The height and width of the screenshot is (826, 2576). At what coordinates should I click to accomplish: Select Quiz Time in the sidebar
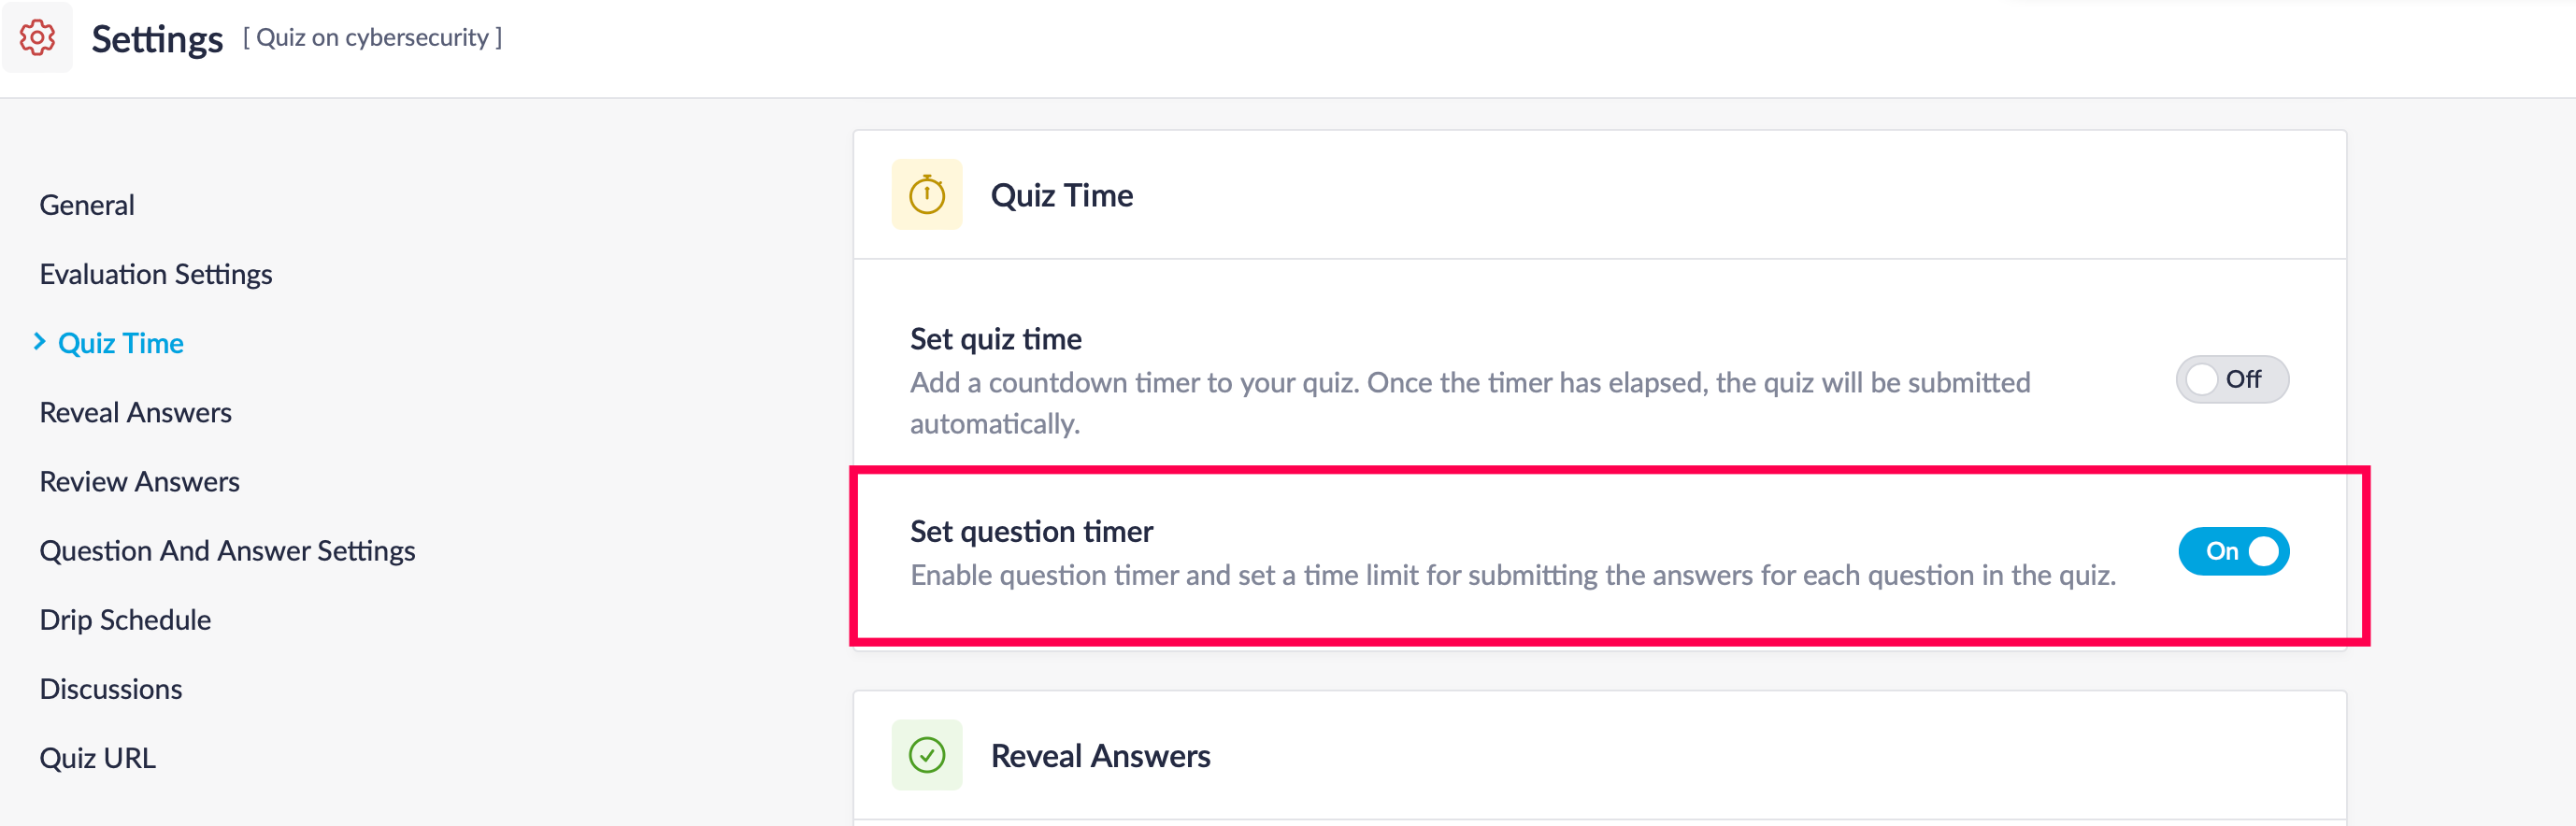point(121,343)
